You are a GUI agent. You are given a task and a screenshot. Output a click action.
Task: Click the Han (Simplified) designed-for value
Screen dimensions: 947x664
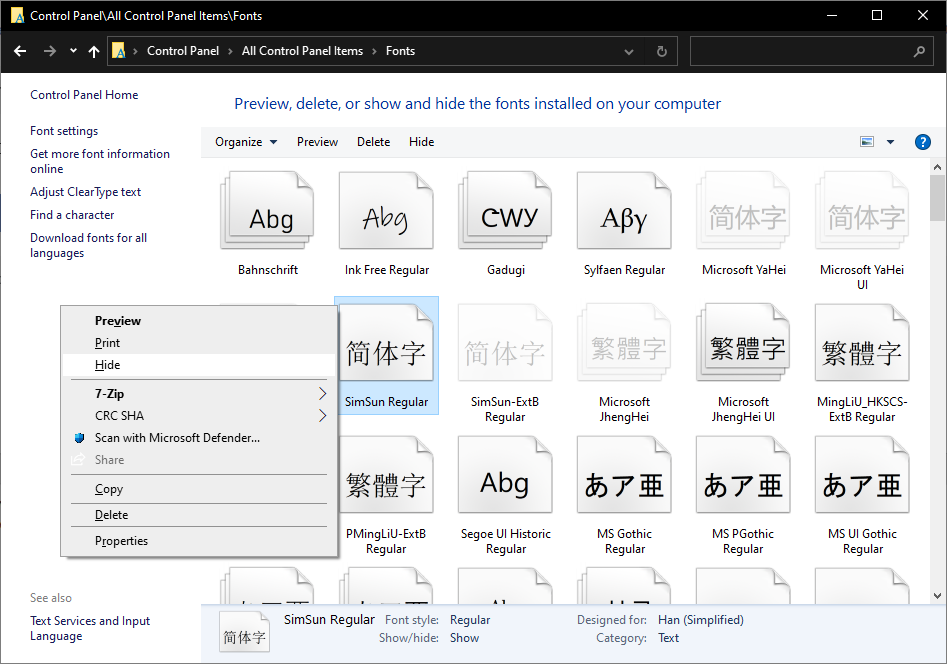(701, 620)
